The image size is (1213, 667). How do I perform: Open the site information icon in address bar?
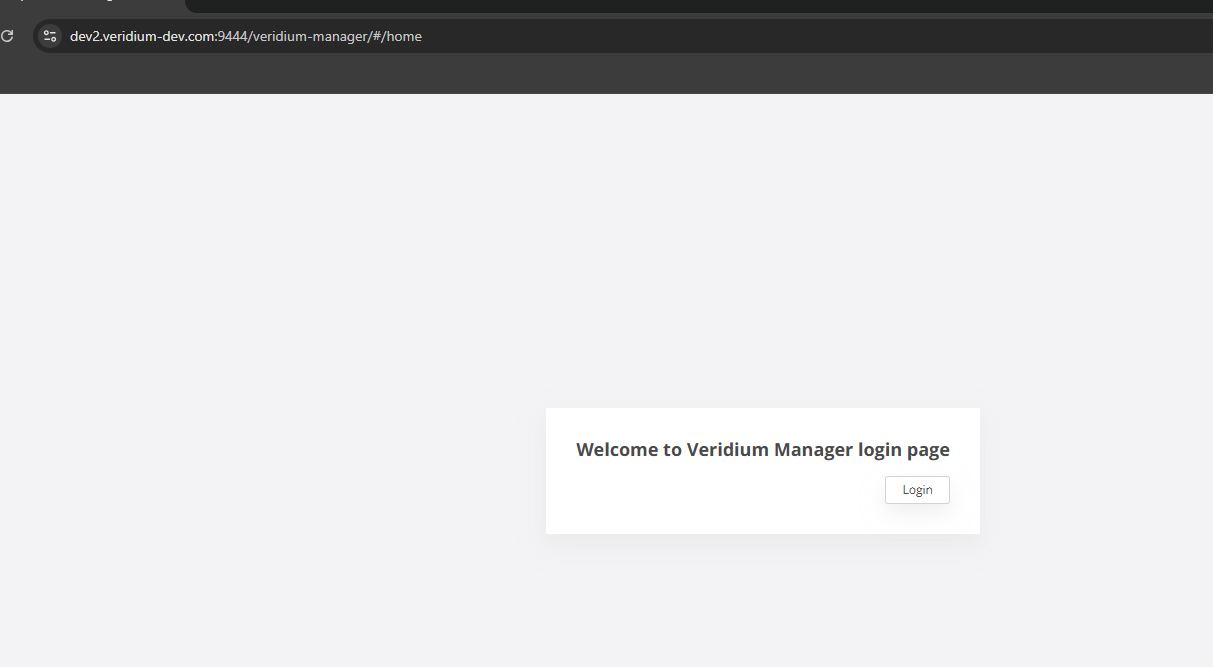50,36
